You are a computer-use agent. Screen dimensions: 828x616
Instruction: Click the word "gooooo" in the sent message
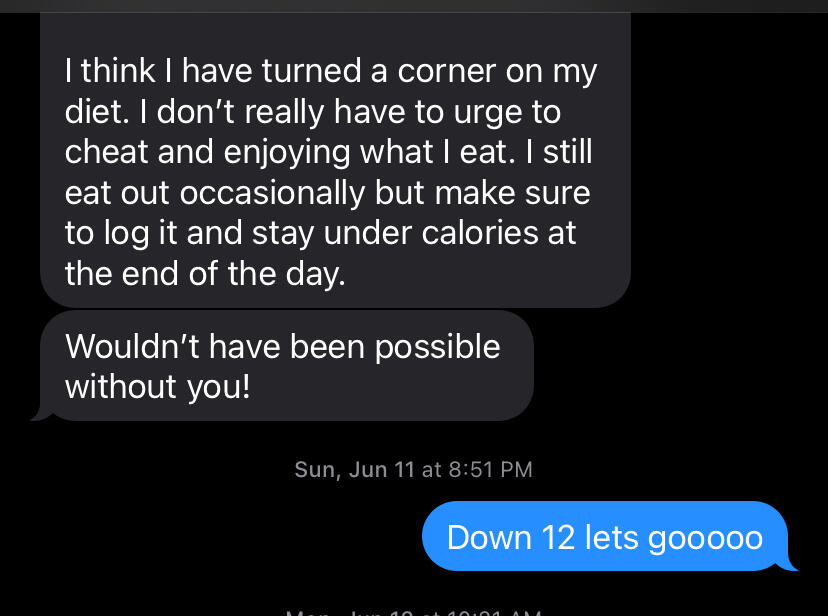click(x=706, y=537)
